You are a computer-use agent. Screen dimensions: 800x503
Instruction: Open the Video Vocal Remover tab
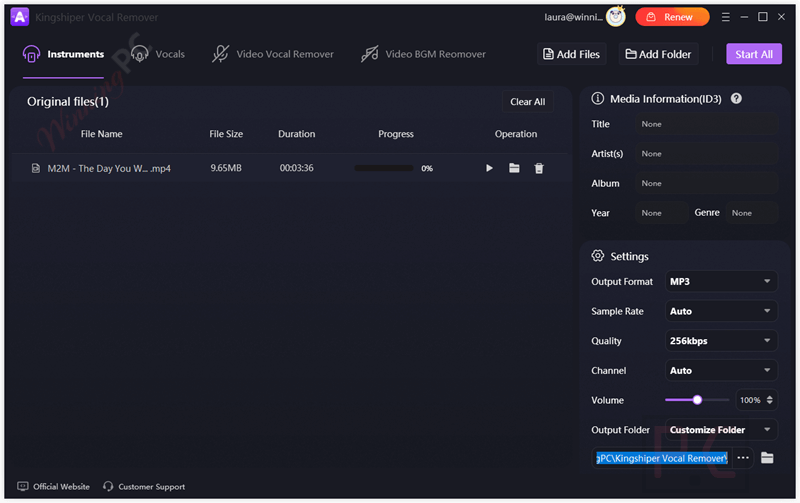click(272, 54)
